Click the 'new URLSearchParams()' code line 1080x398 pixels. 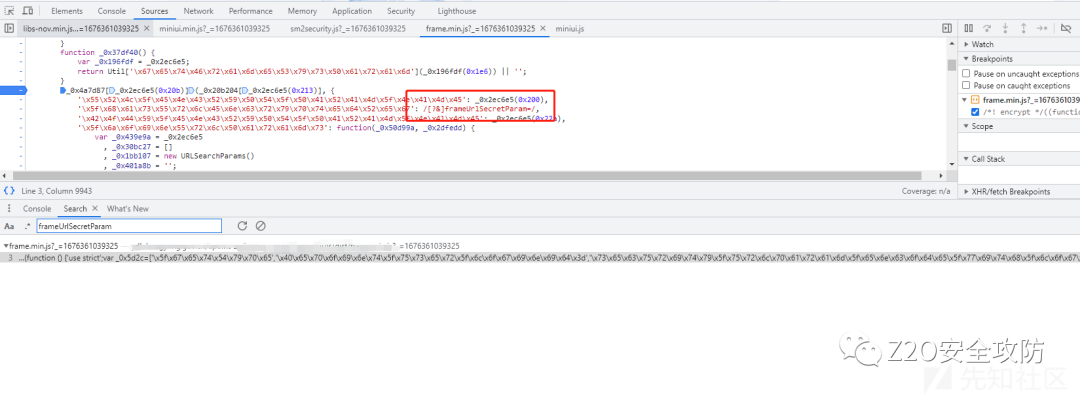pyautogui.click(x=178, y=156)
